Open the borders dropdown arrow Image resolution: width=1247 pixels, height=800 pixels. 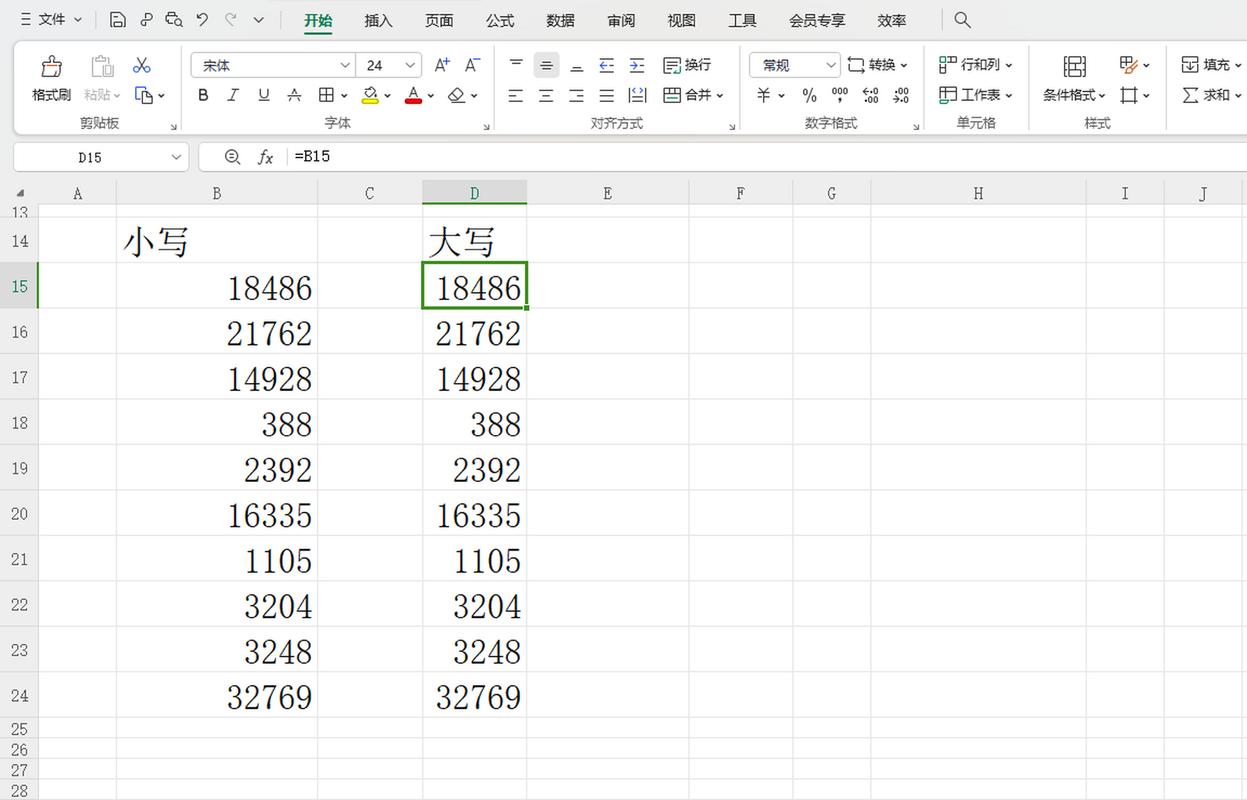[344, 96]
